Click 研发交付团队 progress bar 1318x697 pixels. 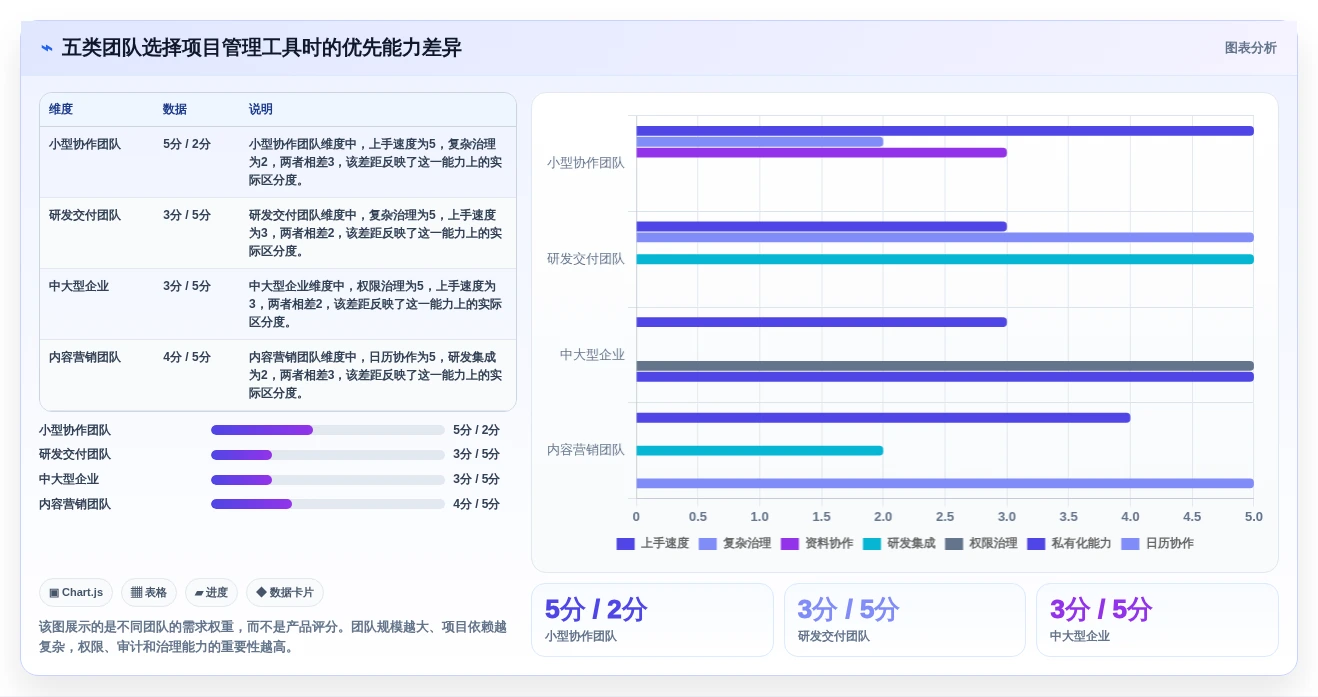(328, 455)
